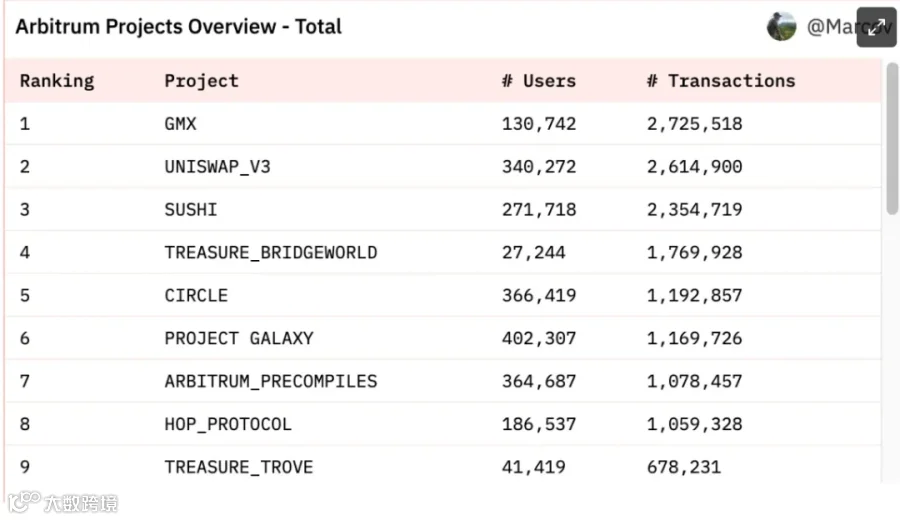Select the HOP_PROTOCOL project cell

click(x=228, y=424)
